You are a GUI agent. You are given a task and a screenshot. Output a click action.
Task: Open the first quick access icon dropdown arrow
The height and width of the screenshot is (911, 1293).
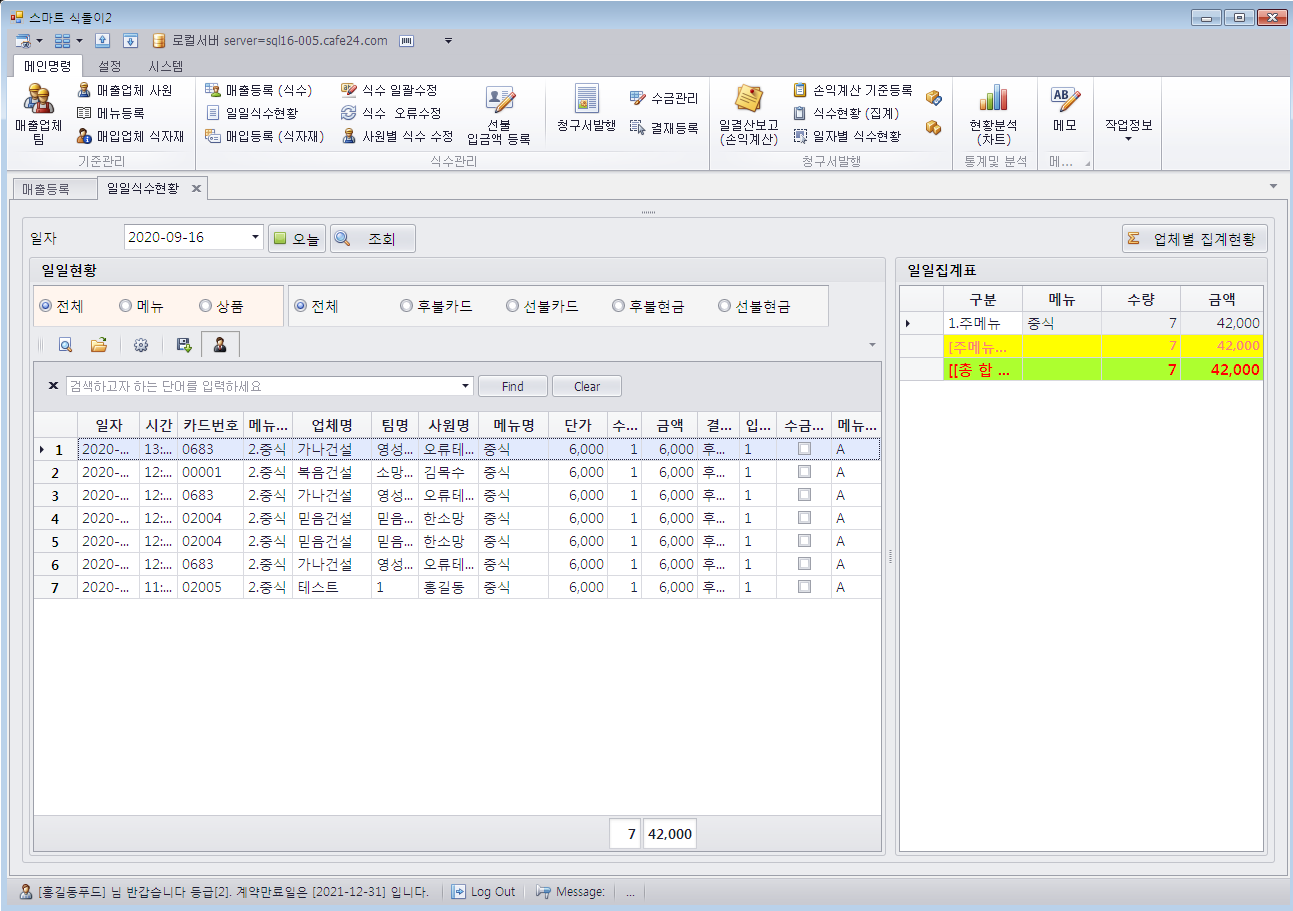pyautogui.click(x=39, y=41)
